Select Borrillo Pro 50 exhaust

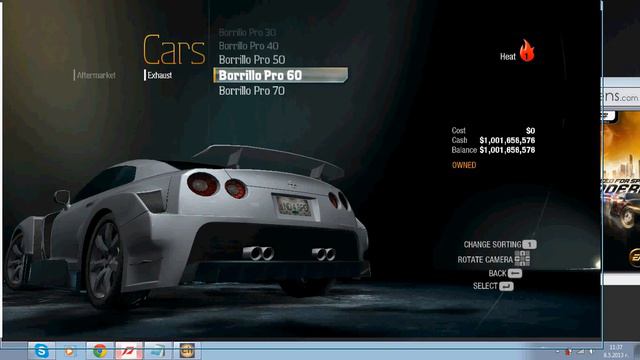pyautogui.click(x=252, y=60)
